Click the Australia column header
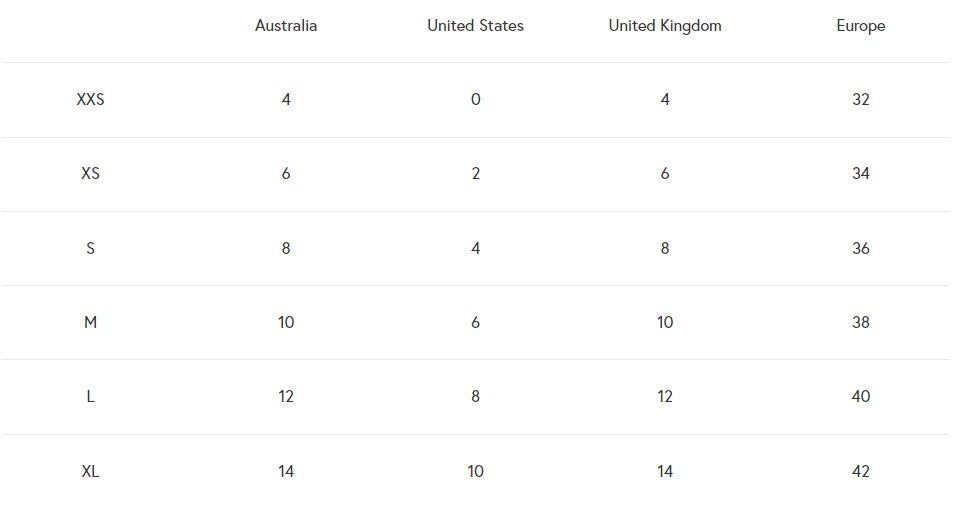 pyautogui.click(x=286, y=26)
